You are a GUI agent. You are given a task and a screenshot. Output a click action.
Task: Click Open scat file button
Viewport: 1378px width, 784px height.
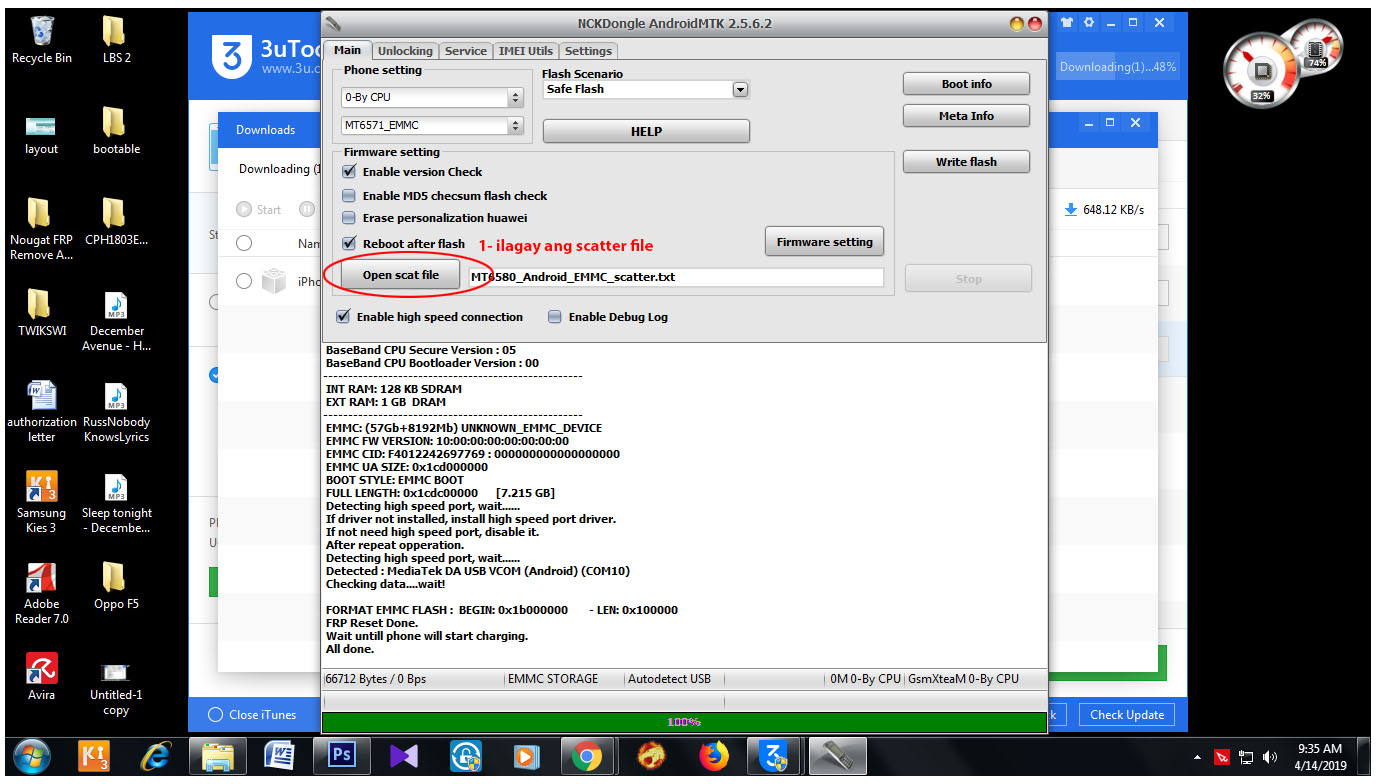[x=400, y=275]
